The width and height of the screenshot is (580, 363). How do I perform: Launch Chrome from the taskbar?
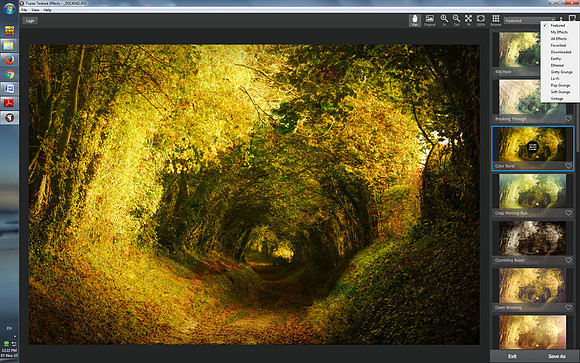click(x=9, y=74)
